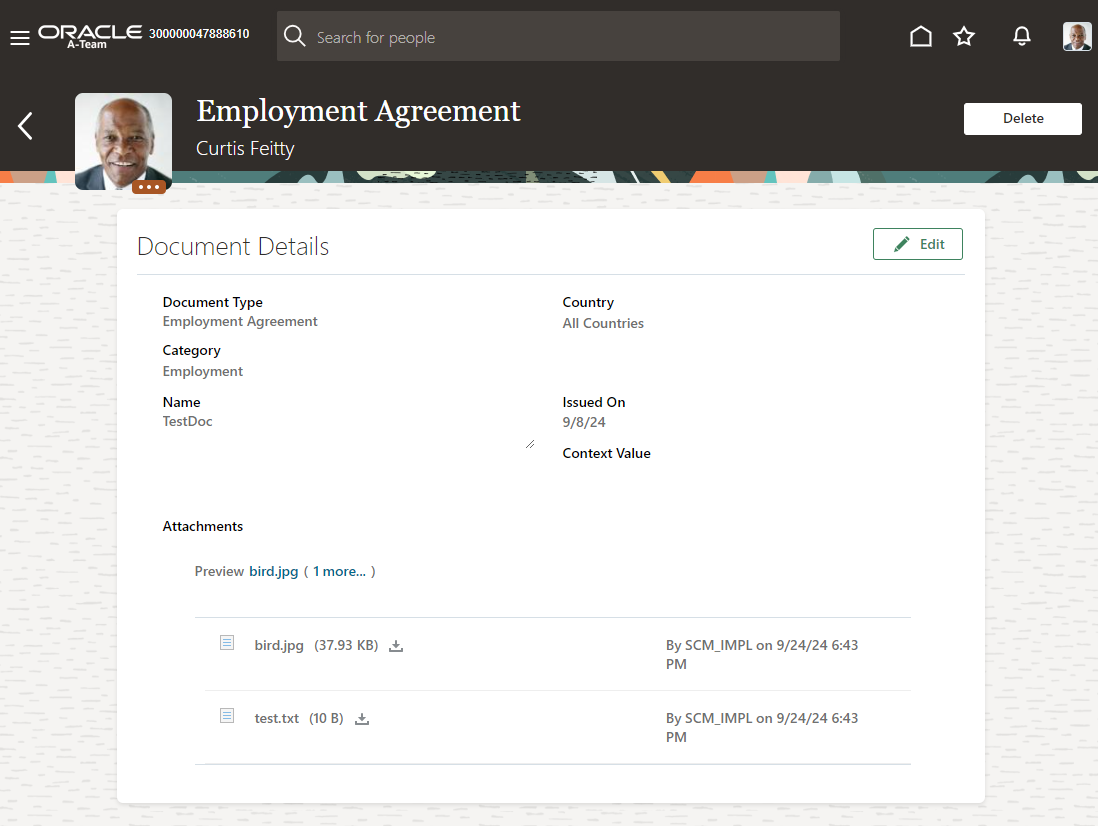
Task: Open the Favorites star icon
Action: 963,37
